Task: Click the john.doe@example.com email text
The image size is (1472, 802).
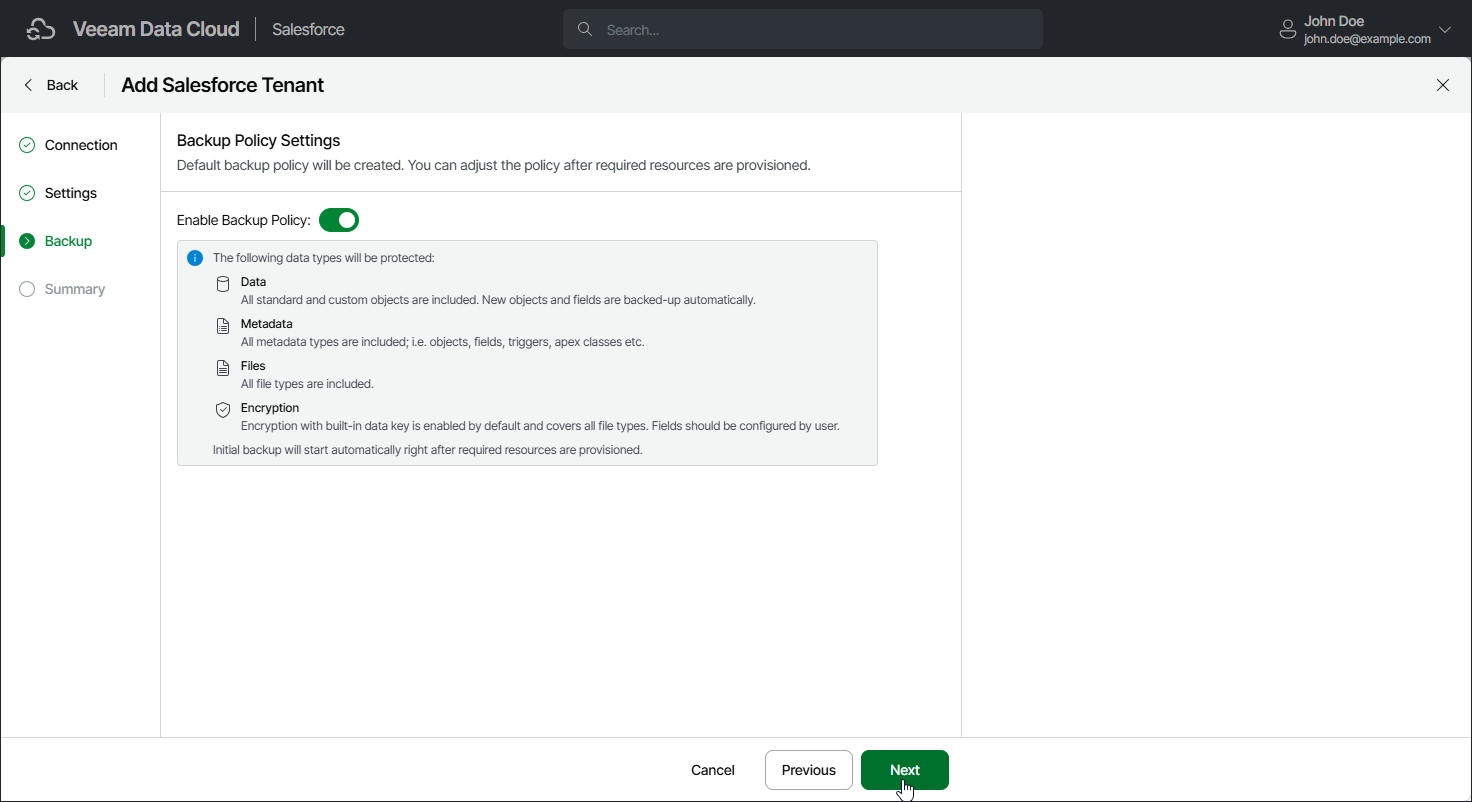Action: 1367,39
